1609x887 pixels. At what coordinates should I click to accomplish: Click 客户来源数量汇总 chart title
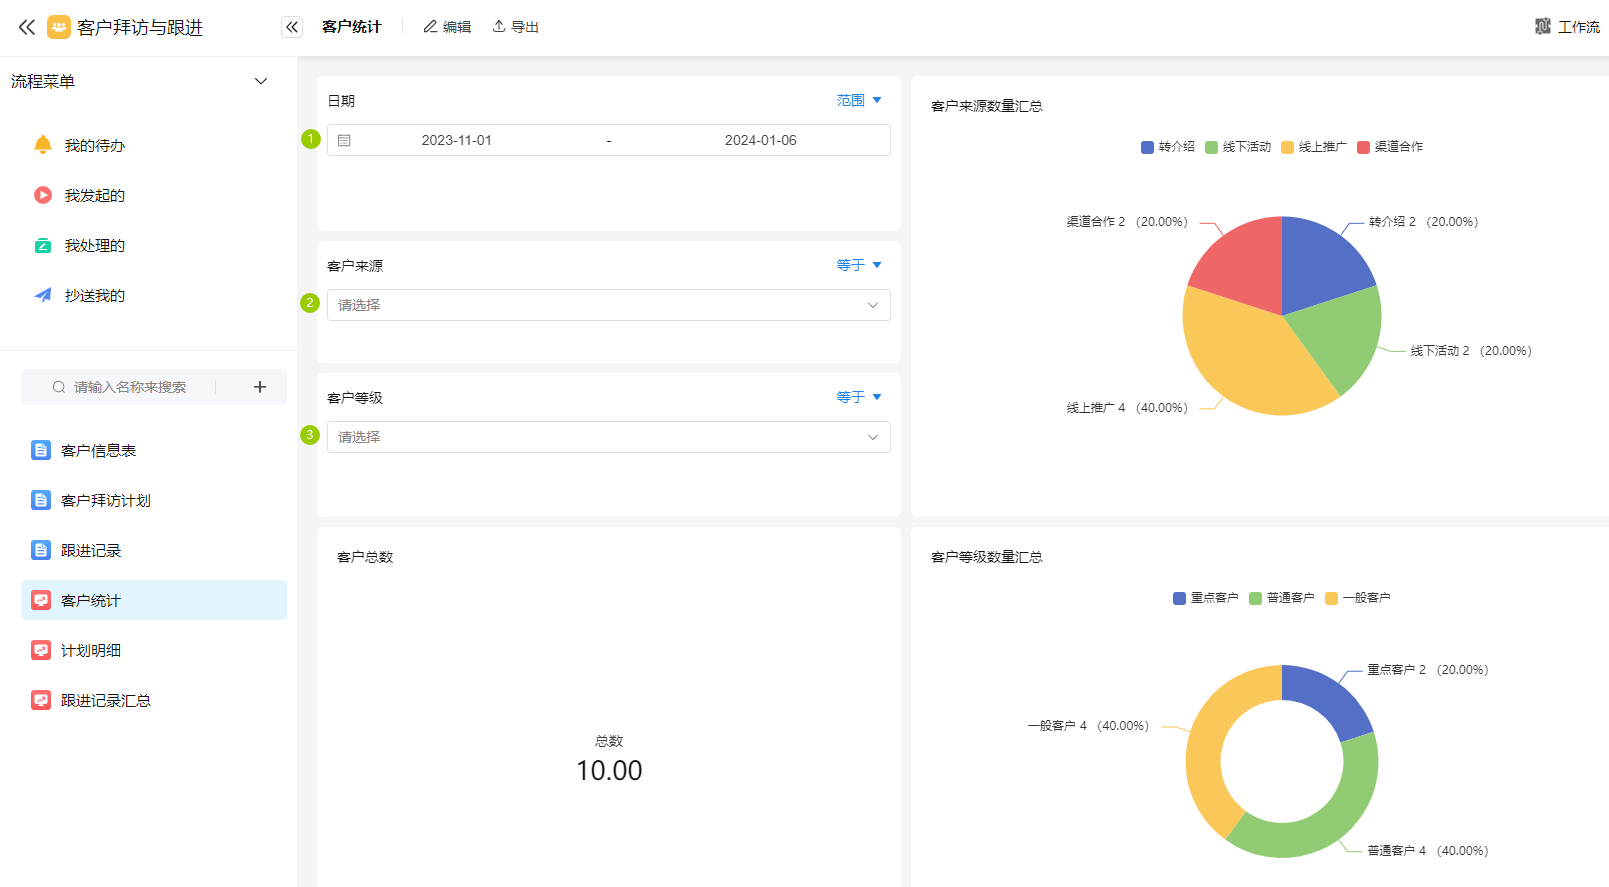tap(987, 106)
